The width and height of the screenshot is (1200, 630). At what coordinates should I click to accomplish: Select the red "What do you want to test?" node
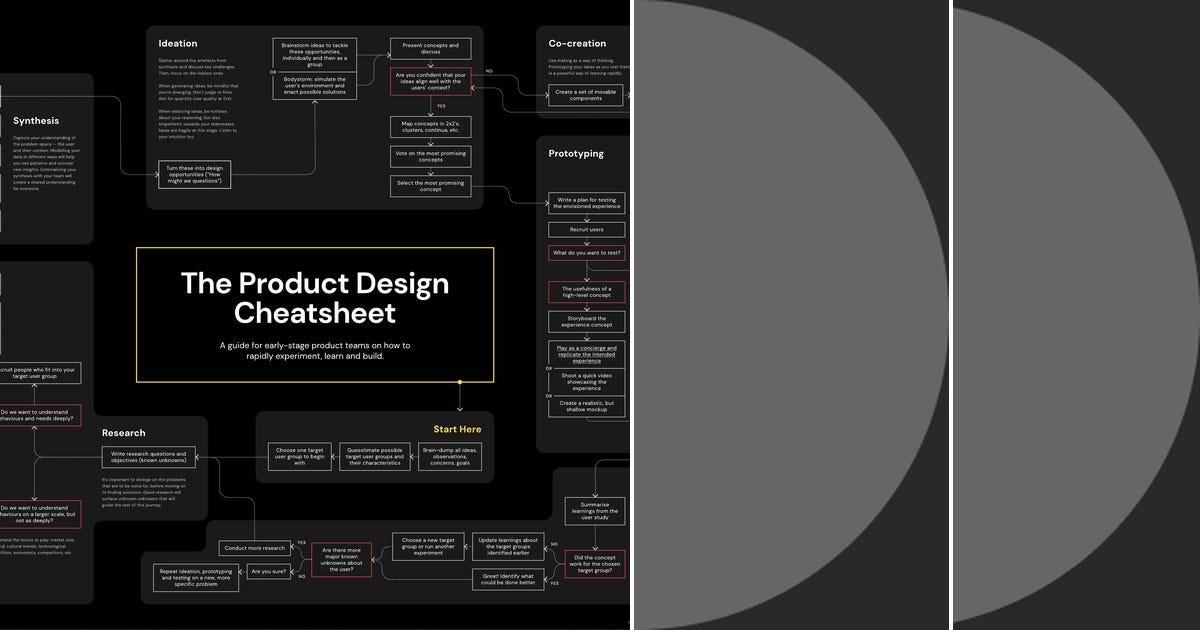click(586, 252)
